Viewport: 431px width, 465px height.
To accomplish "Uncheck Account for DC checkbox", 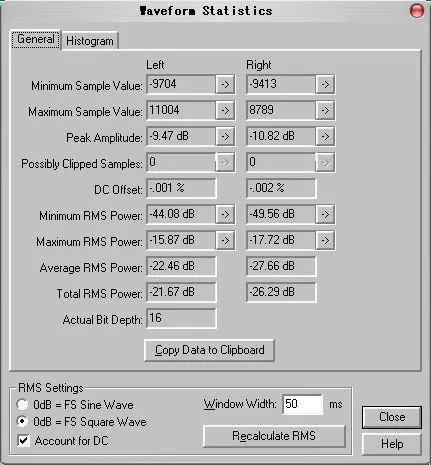I will [23, 441].
